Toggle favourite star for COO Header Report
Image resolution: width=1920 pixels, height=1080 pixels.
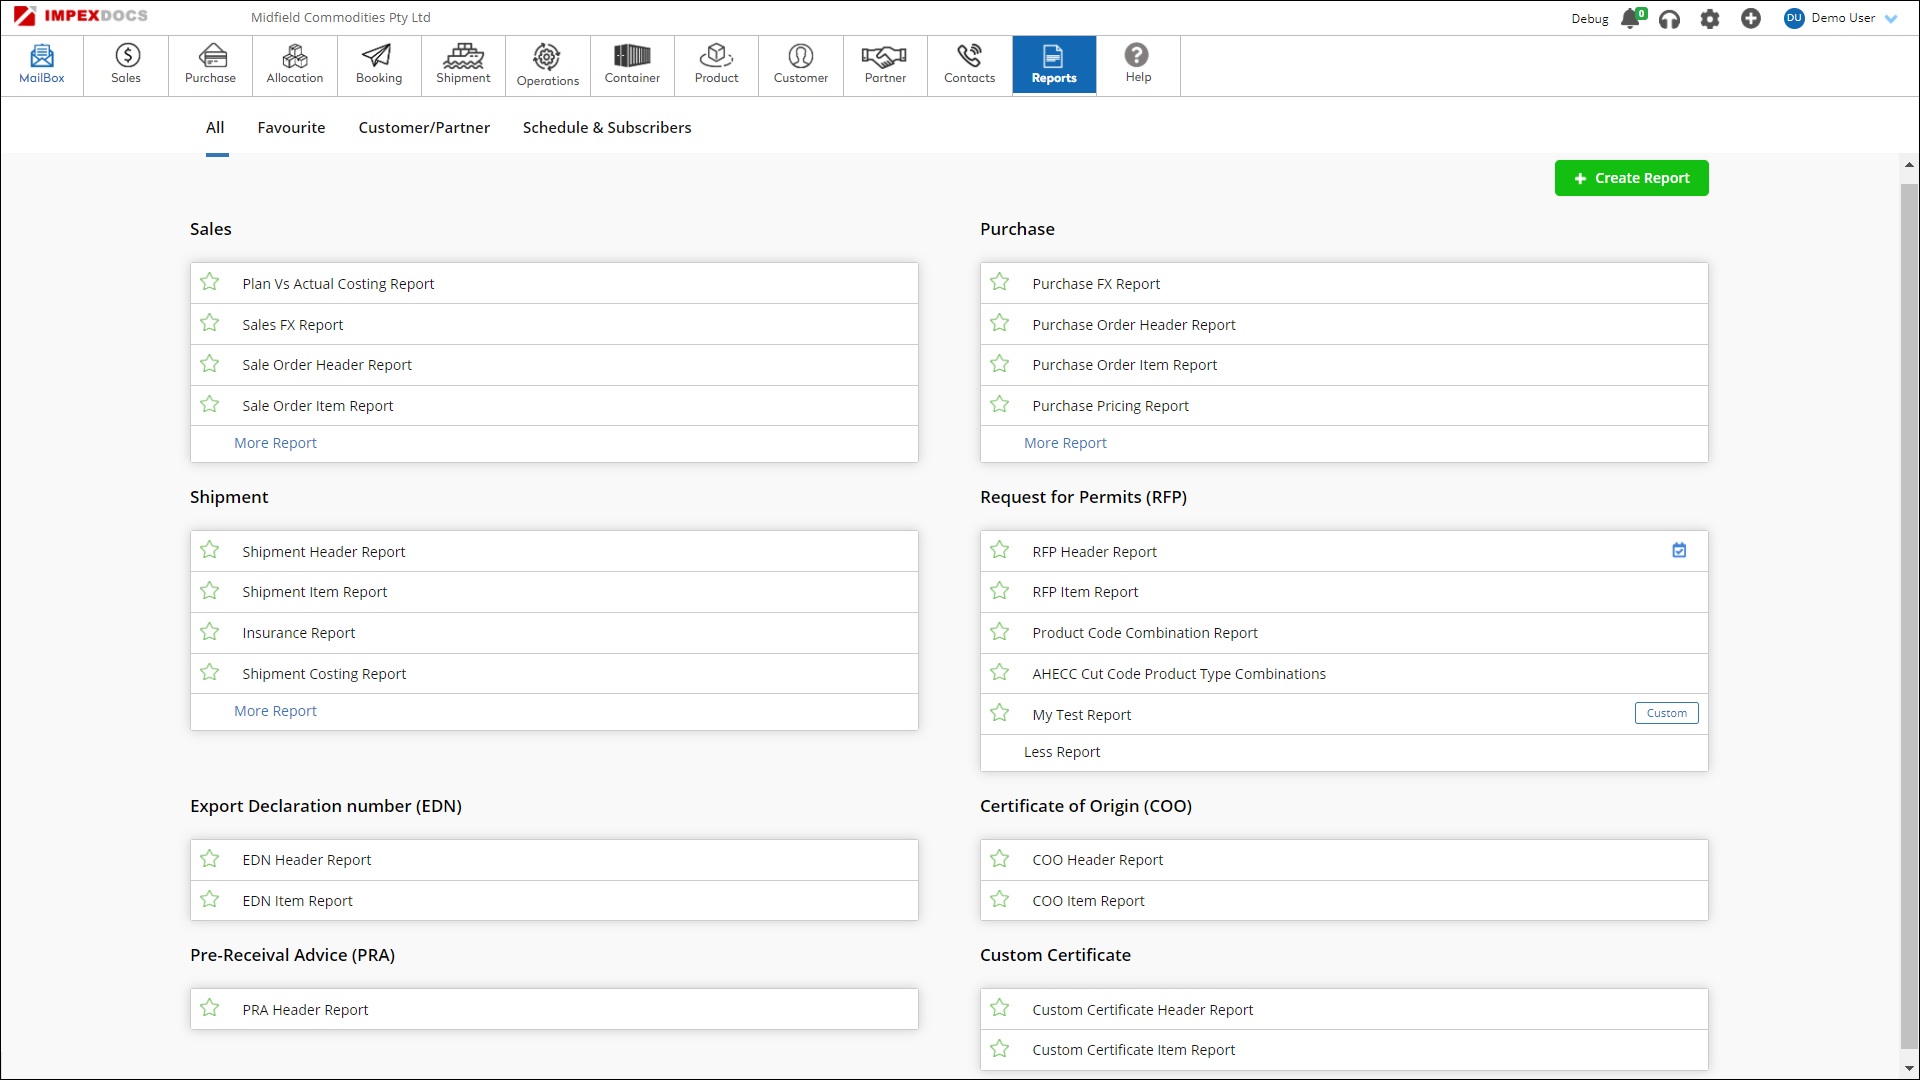pos(1000,859)
